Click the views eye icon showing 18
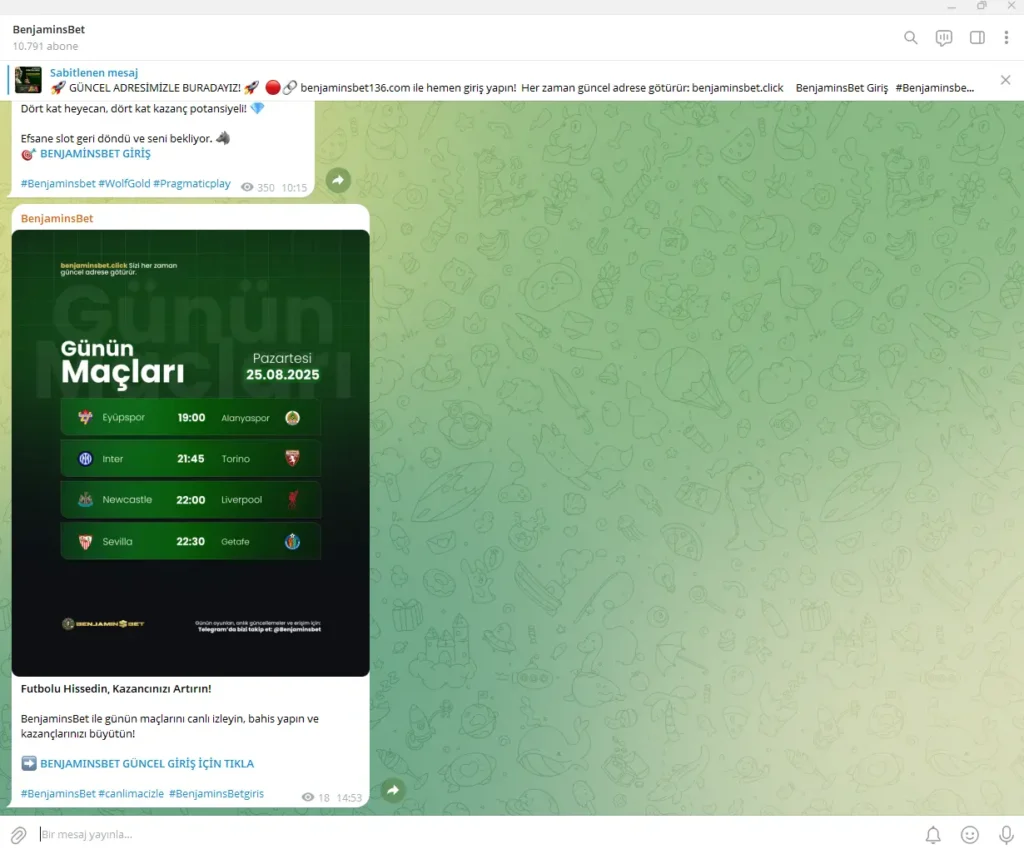This screenshot has width=1024, height=854. coord(308,797)
